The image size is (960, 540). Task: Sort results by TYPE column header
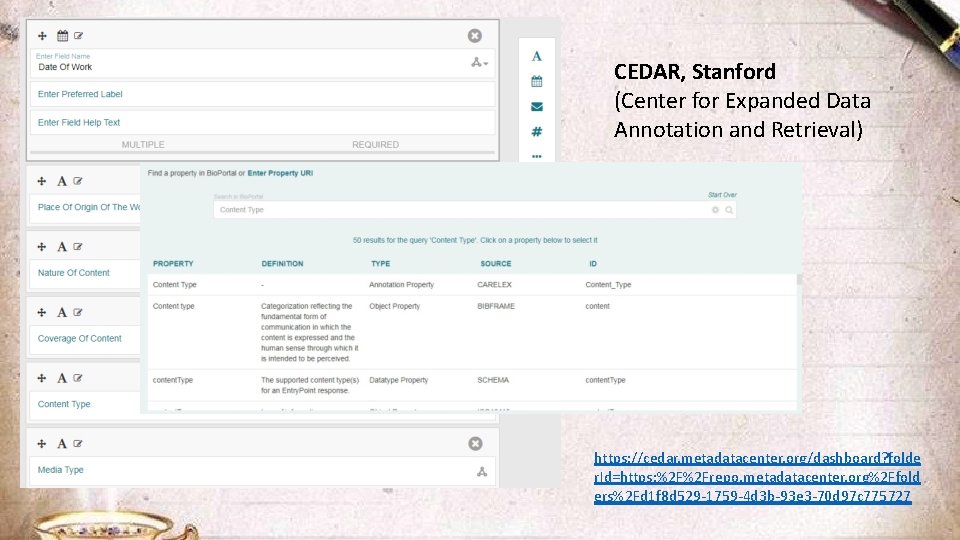click(x=380, y=264)
